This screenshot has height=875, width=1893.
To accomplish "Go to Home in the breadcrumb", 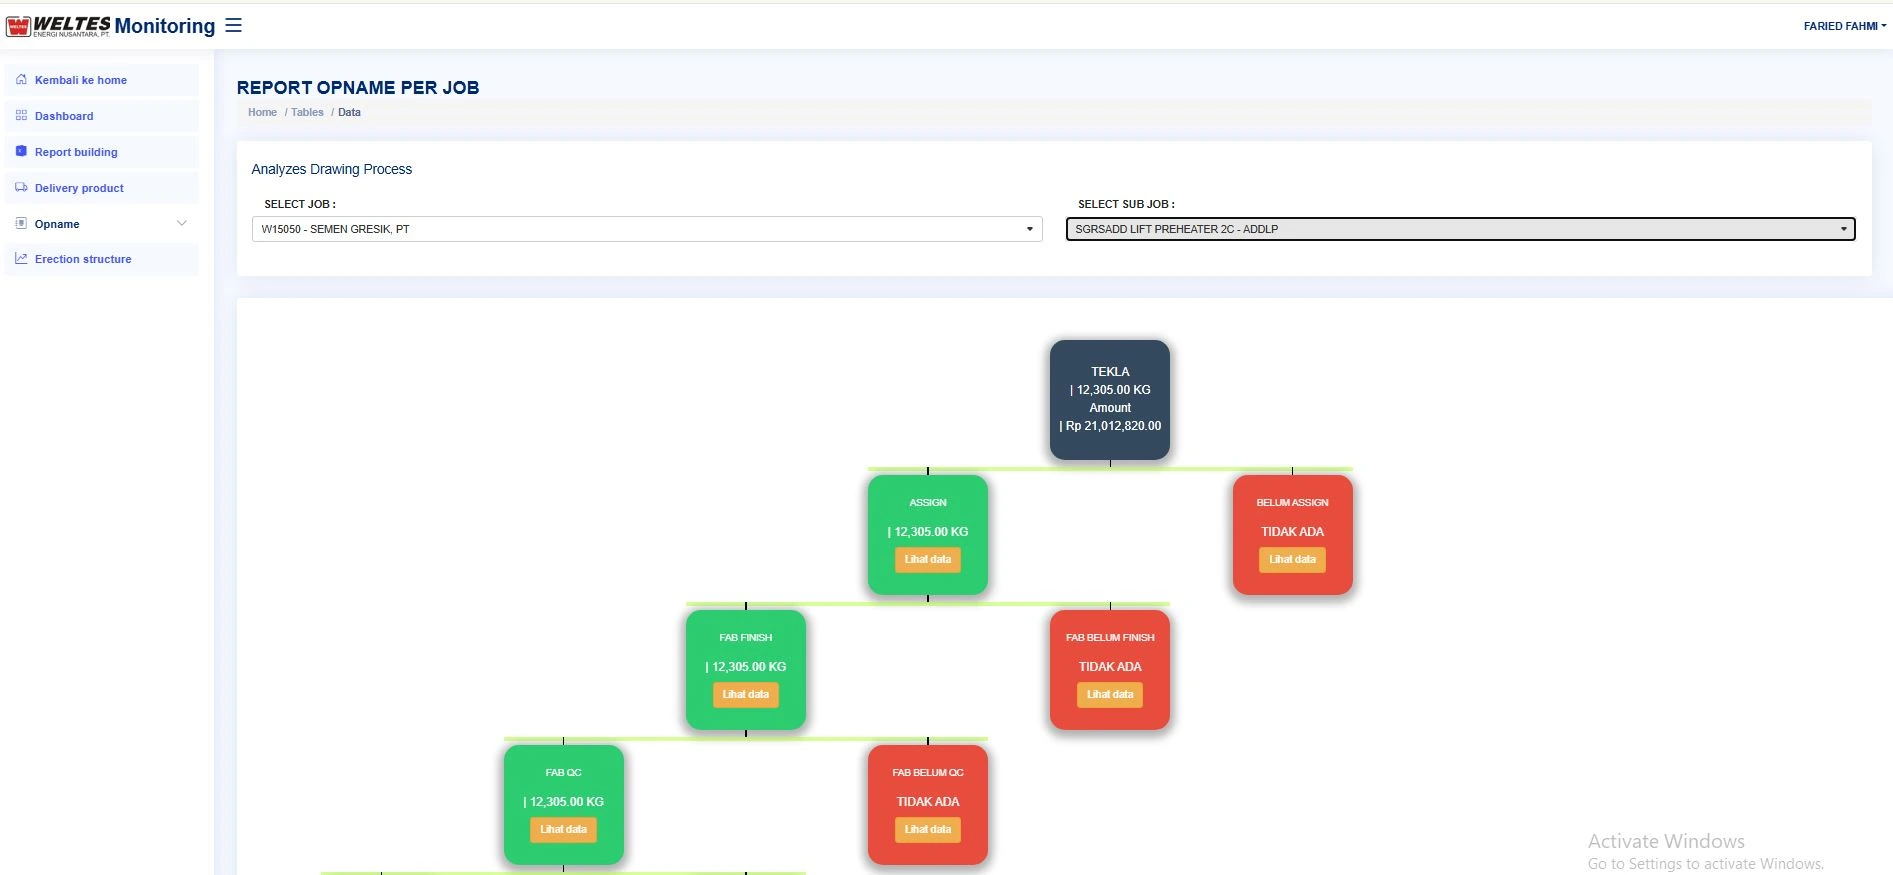I will [x=262, y=113].
